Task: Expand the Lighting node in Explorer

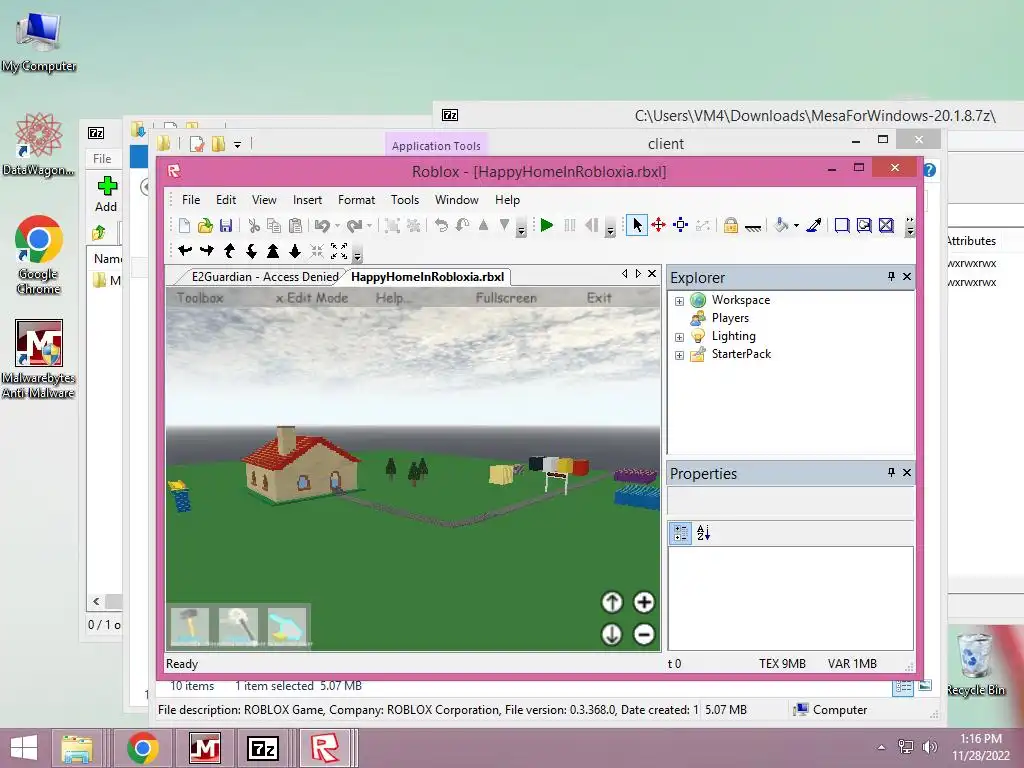Action: click(x=679, y=337)
